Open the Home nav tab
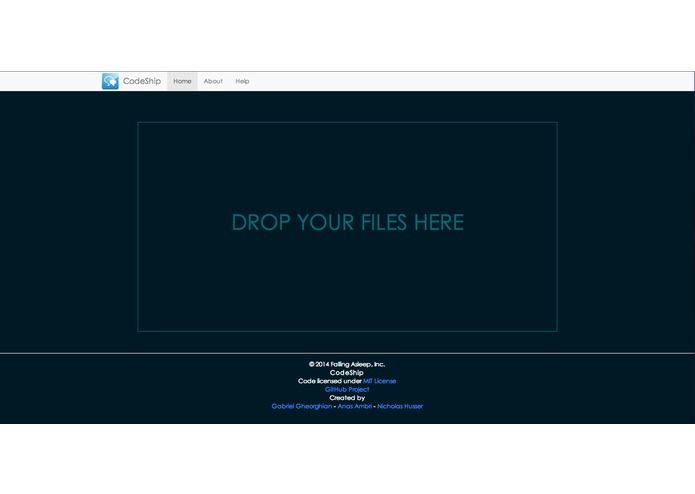Image resolution: width=695 pixels, height=494 pixels. tap(182, 81)
